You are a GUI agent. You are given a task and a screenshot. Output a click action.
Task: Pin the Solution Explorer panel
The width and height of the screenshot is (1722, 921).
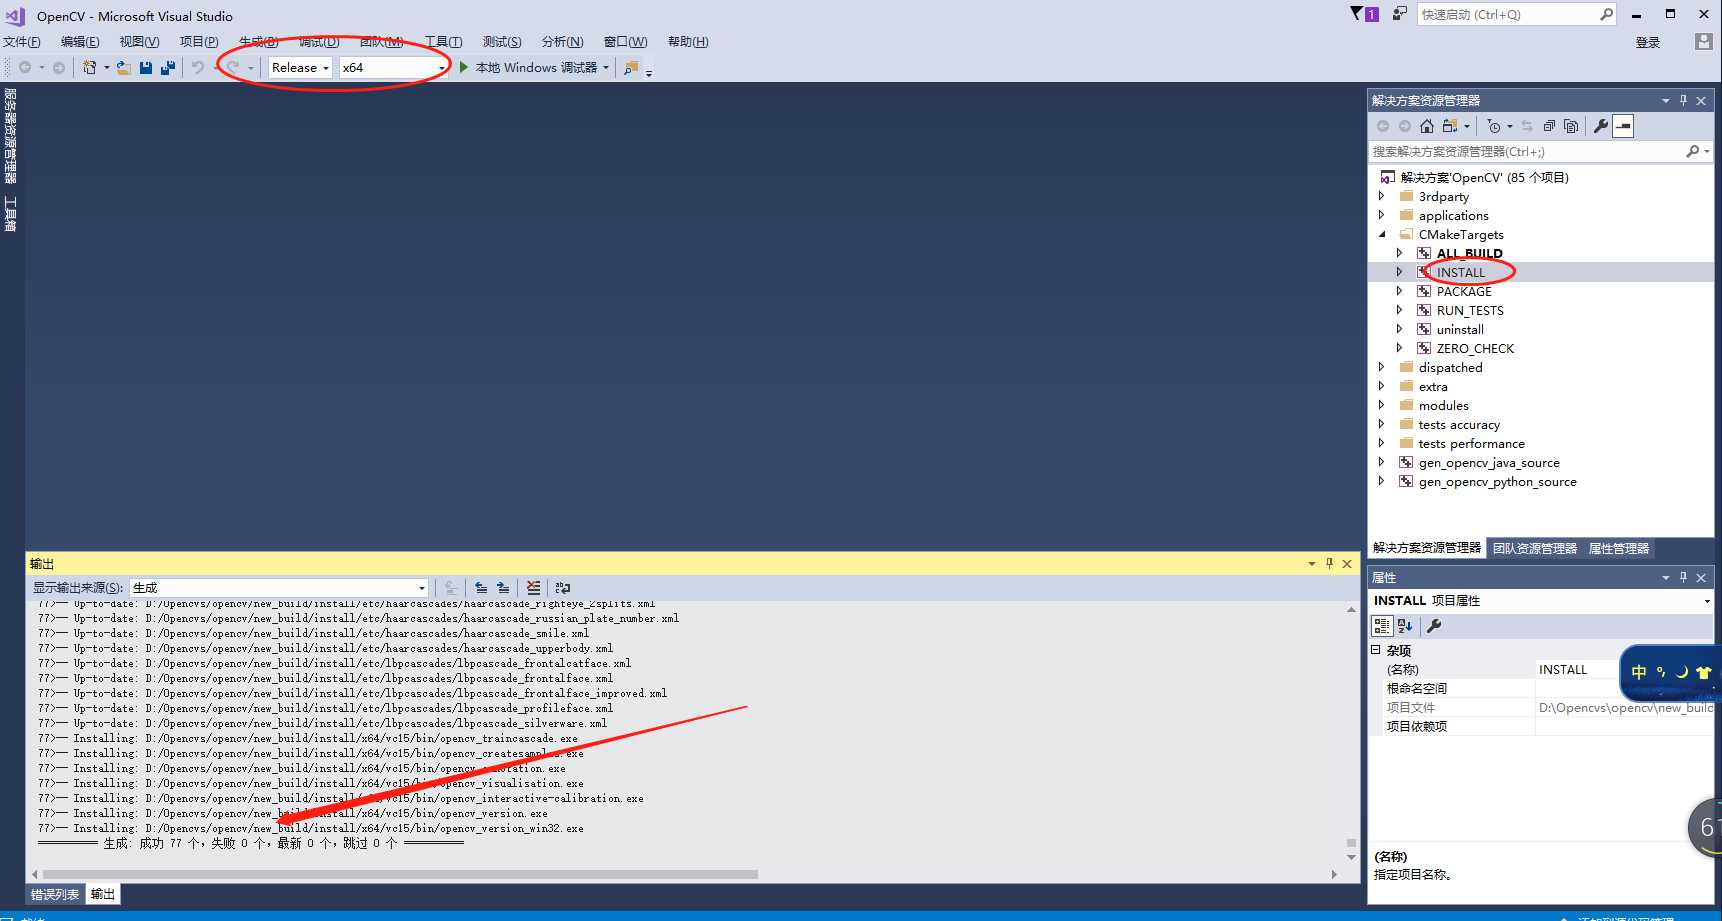coord(1684,100)
